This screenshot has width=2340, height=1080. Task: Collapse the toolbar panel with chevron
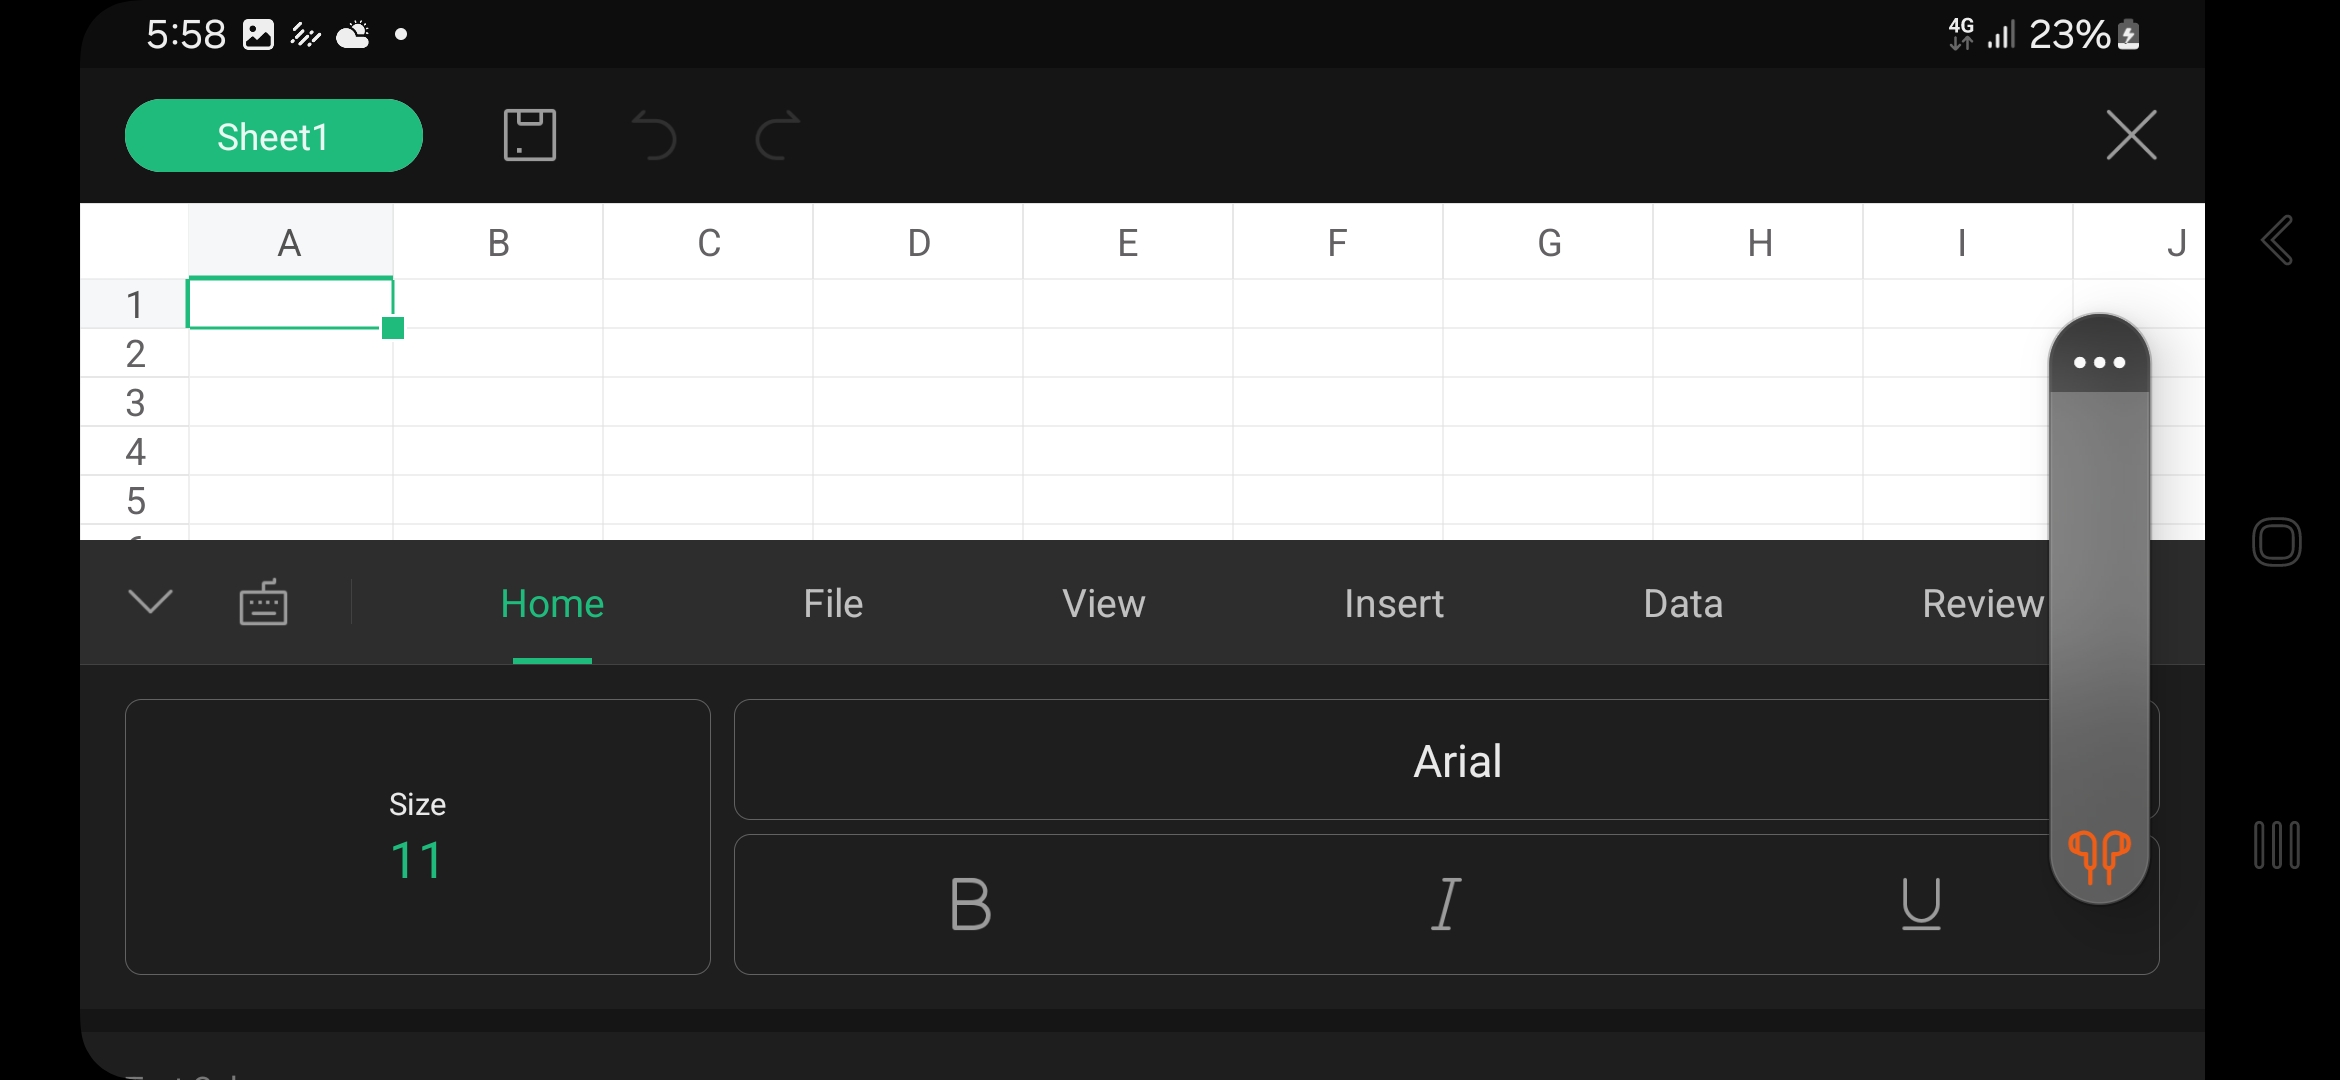click(151, 602)
